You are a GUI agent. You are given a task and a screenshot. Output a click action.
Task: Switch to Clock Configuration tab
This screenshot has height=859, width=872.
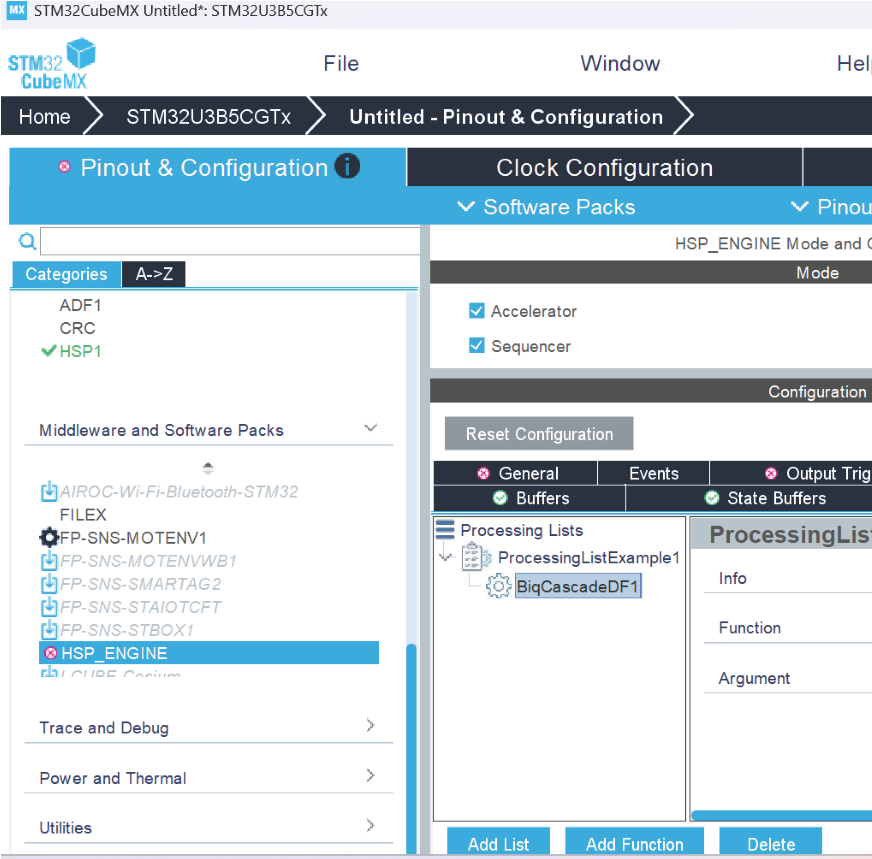[605, 167]
